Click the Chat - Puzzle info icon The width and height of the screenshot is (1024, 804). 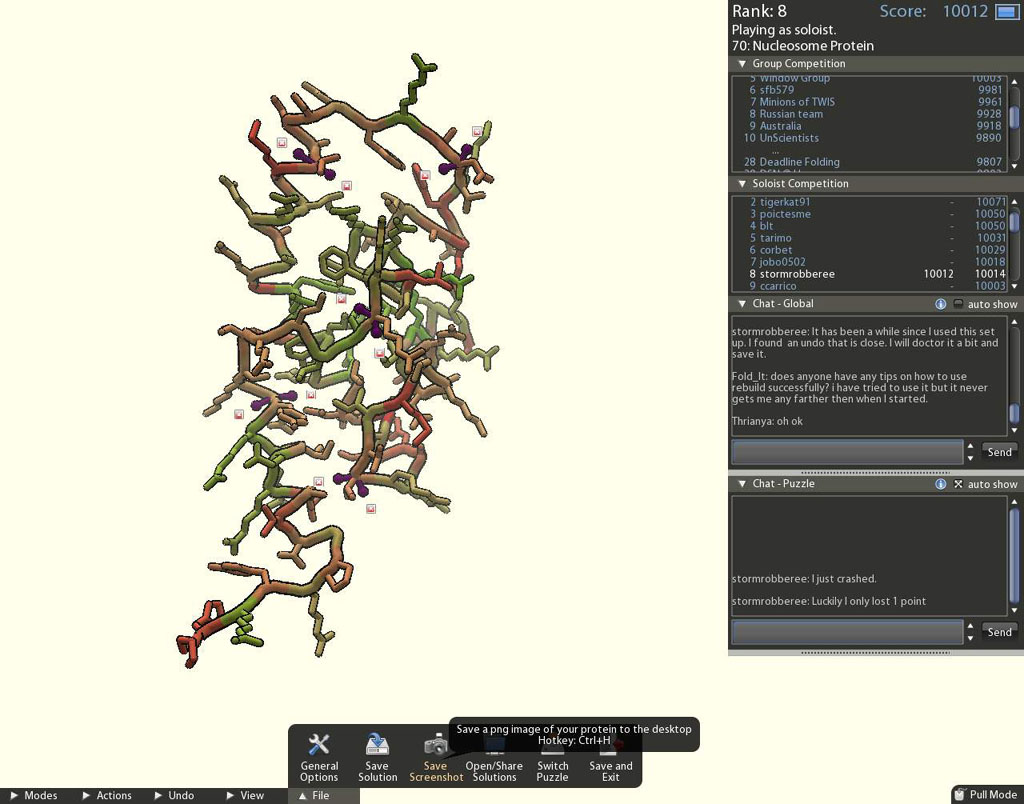point(940,484)
